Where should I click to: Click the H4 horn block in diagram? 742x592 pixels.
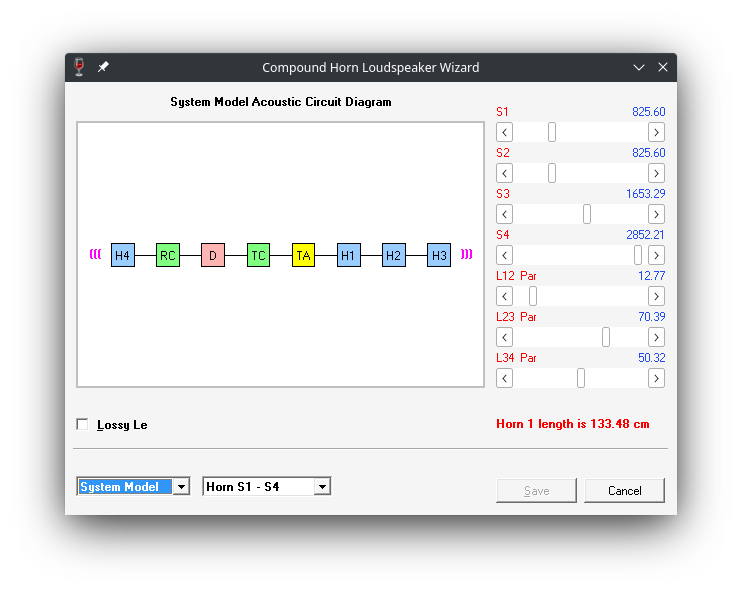tap(123, 255)
